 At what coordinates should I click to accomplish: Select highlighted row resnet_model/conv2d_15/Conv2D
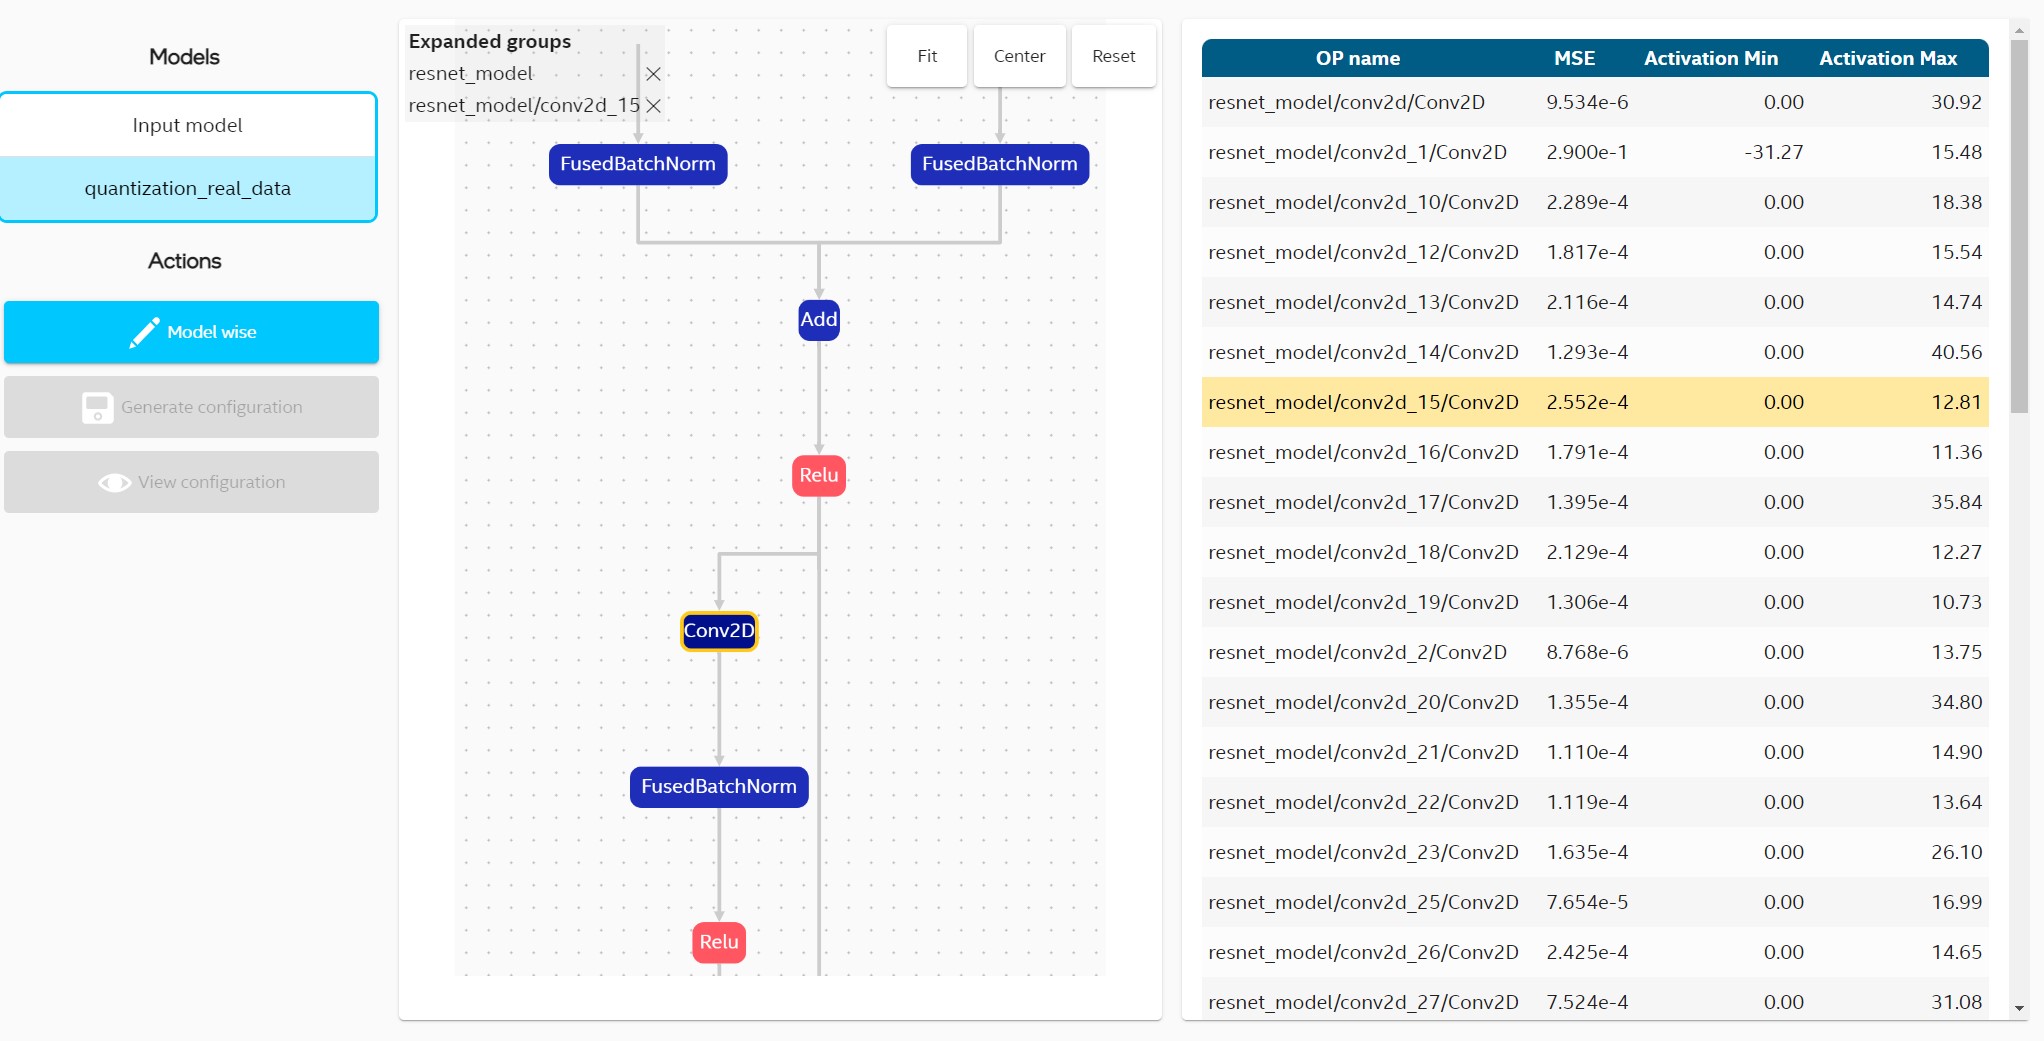click(1595, 402)
